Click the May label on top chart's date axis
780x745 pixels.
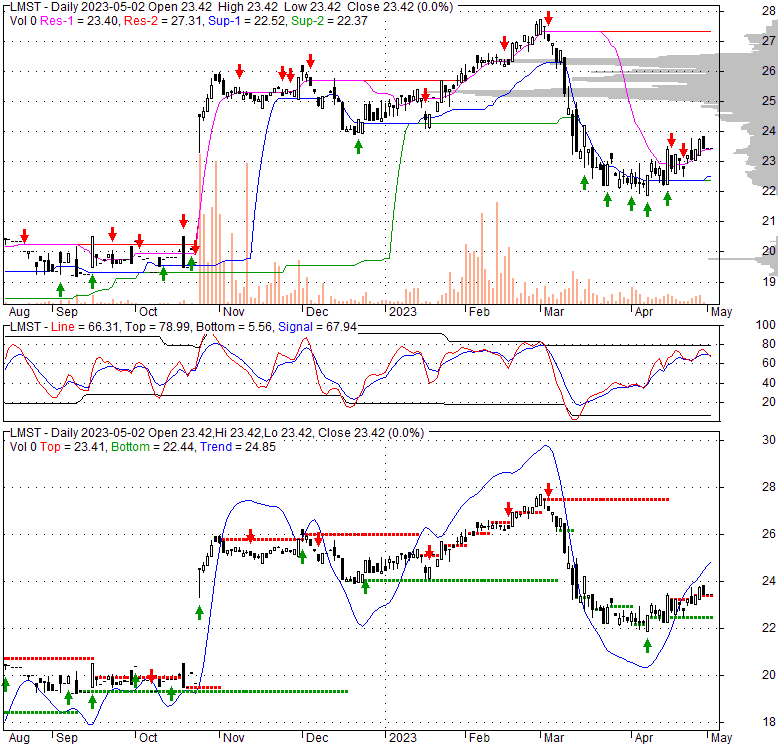point(721,312)
